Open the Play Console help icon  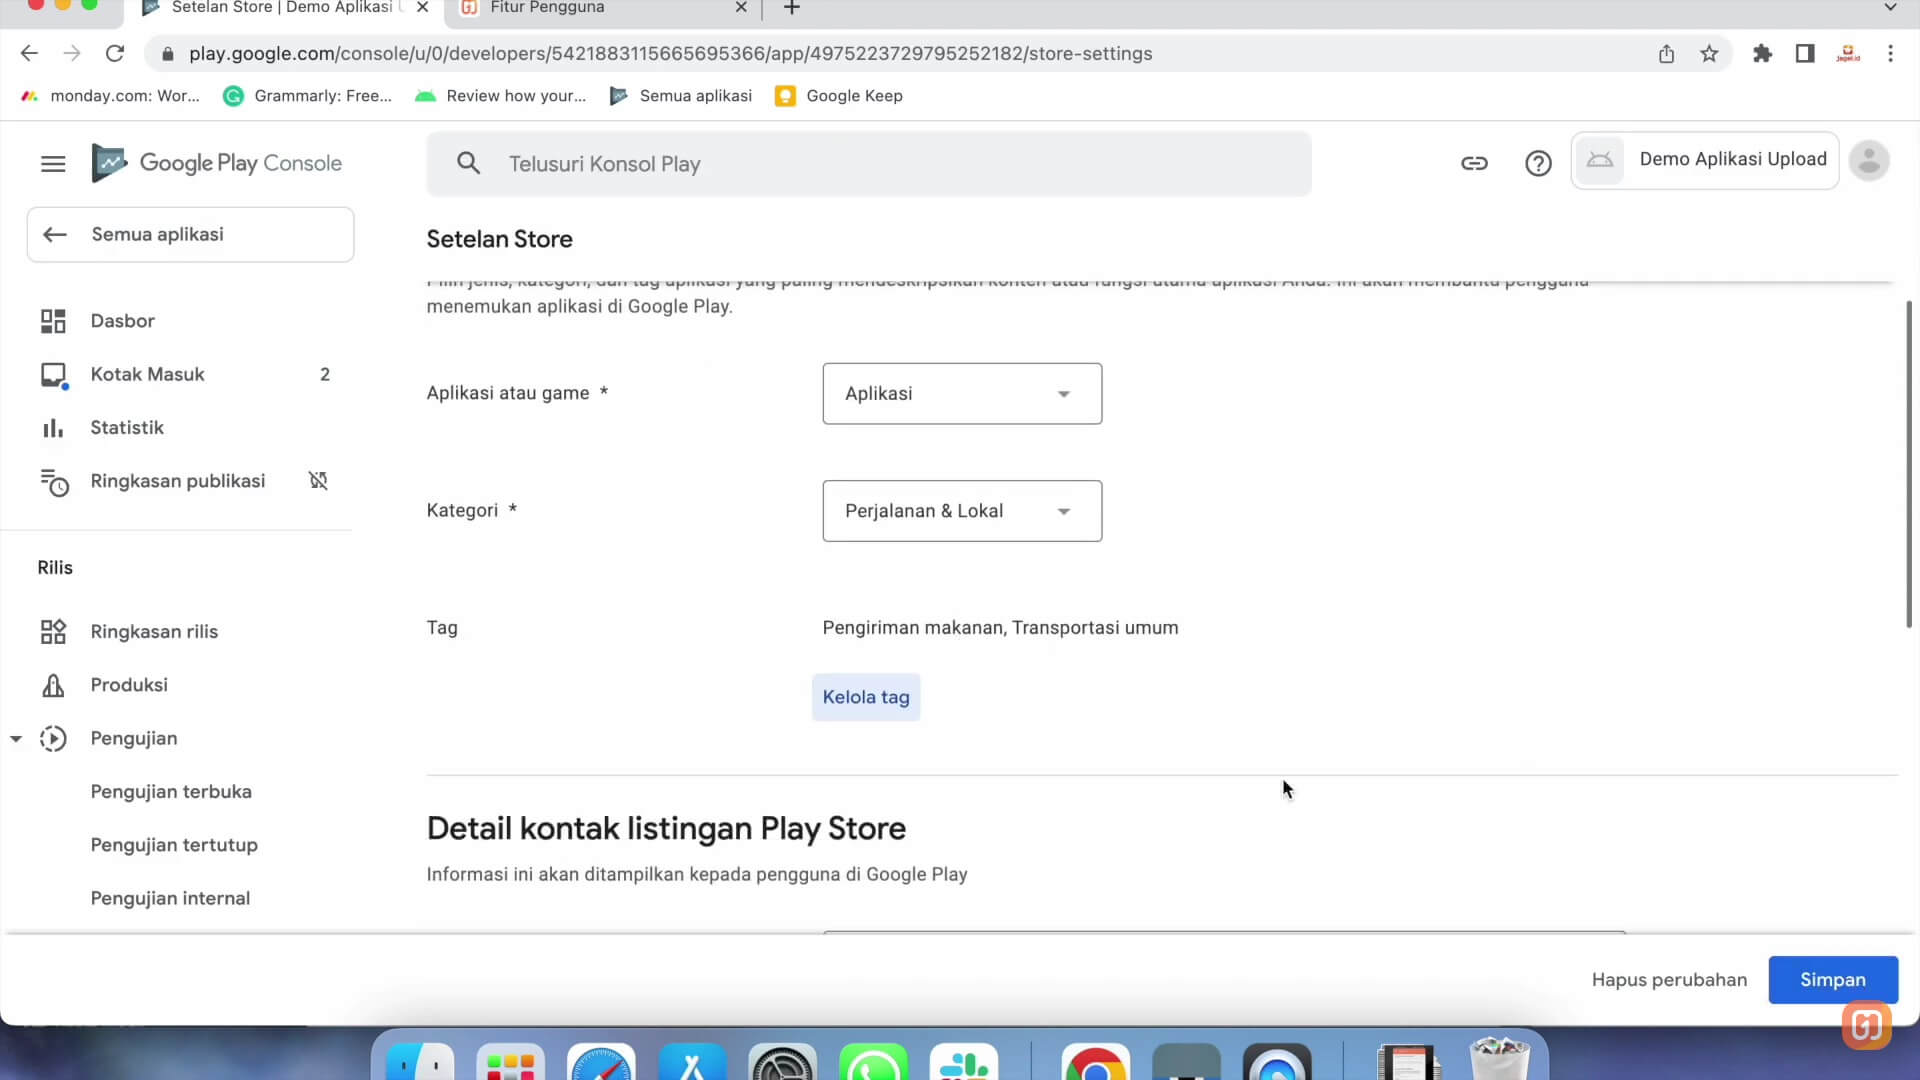[x=1538, y=163]
